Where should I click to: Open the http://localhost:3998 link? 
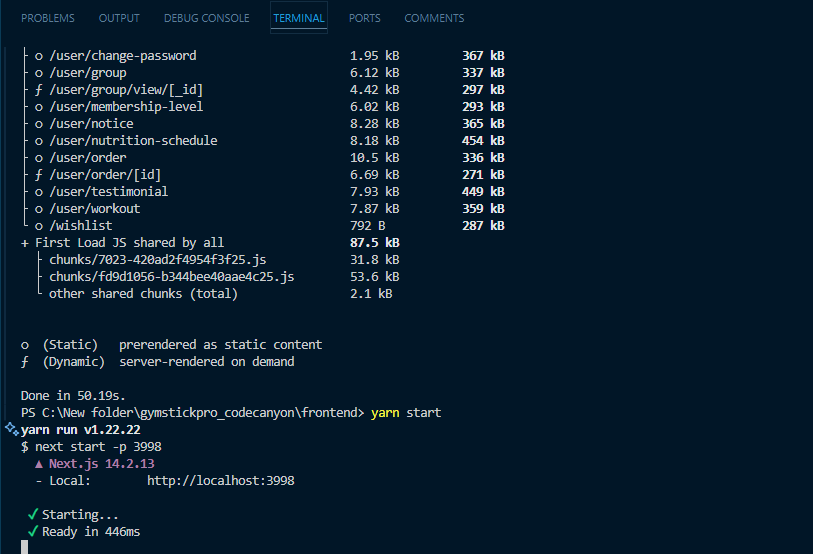tap(220, 481)
